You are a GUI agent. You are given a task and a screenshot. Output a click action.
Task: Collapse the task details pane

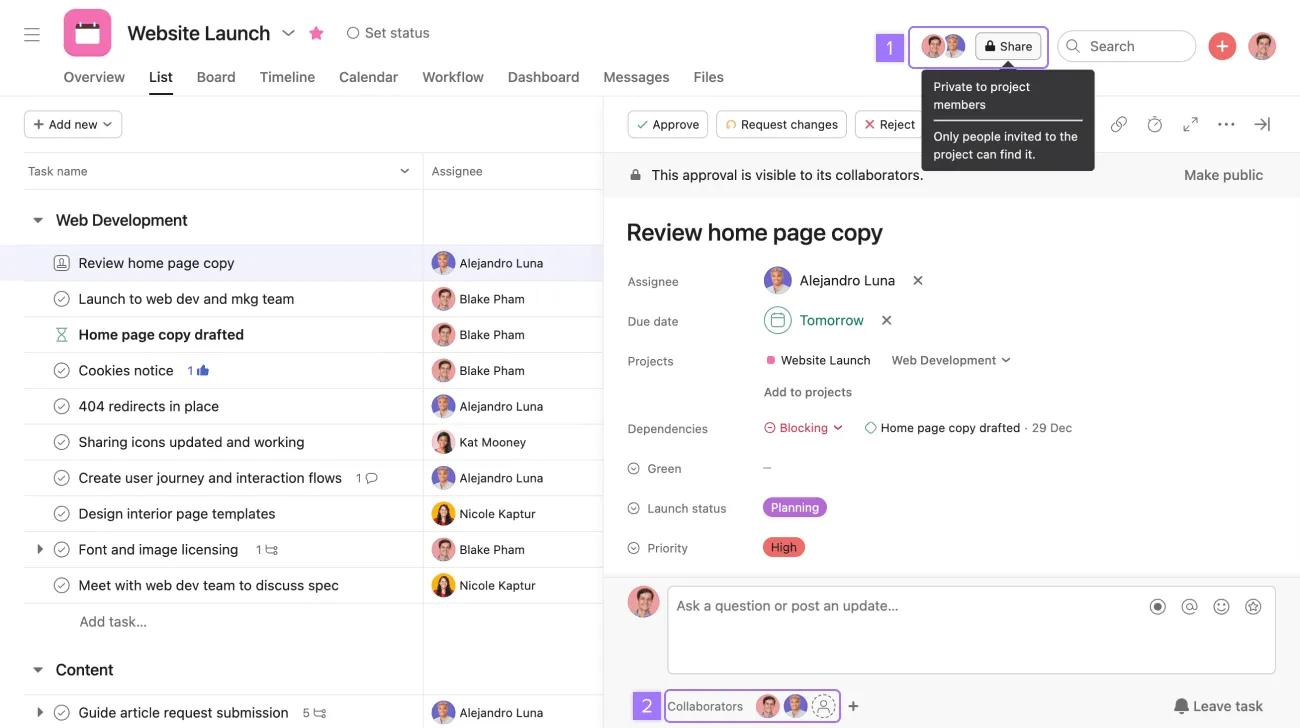[1262, 124]
